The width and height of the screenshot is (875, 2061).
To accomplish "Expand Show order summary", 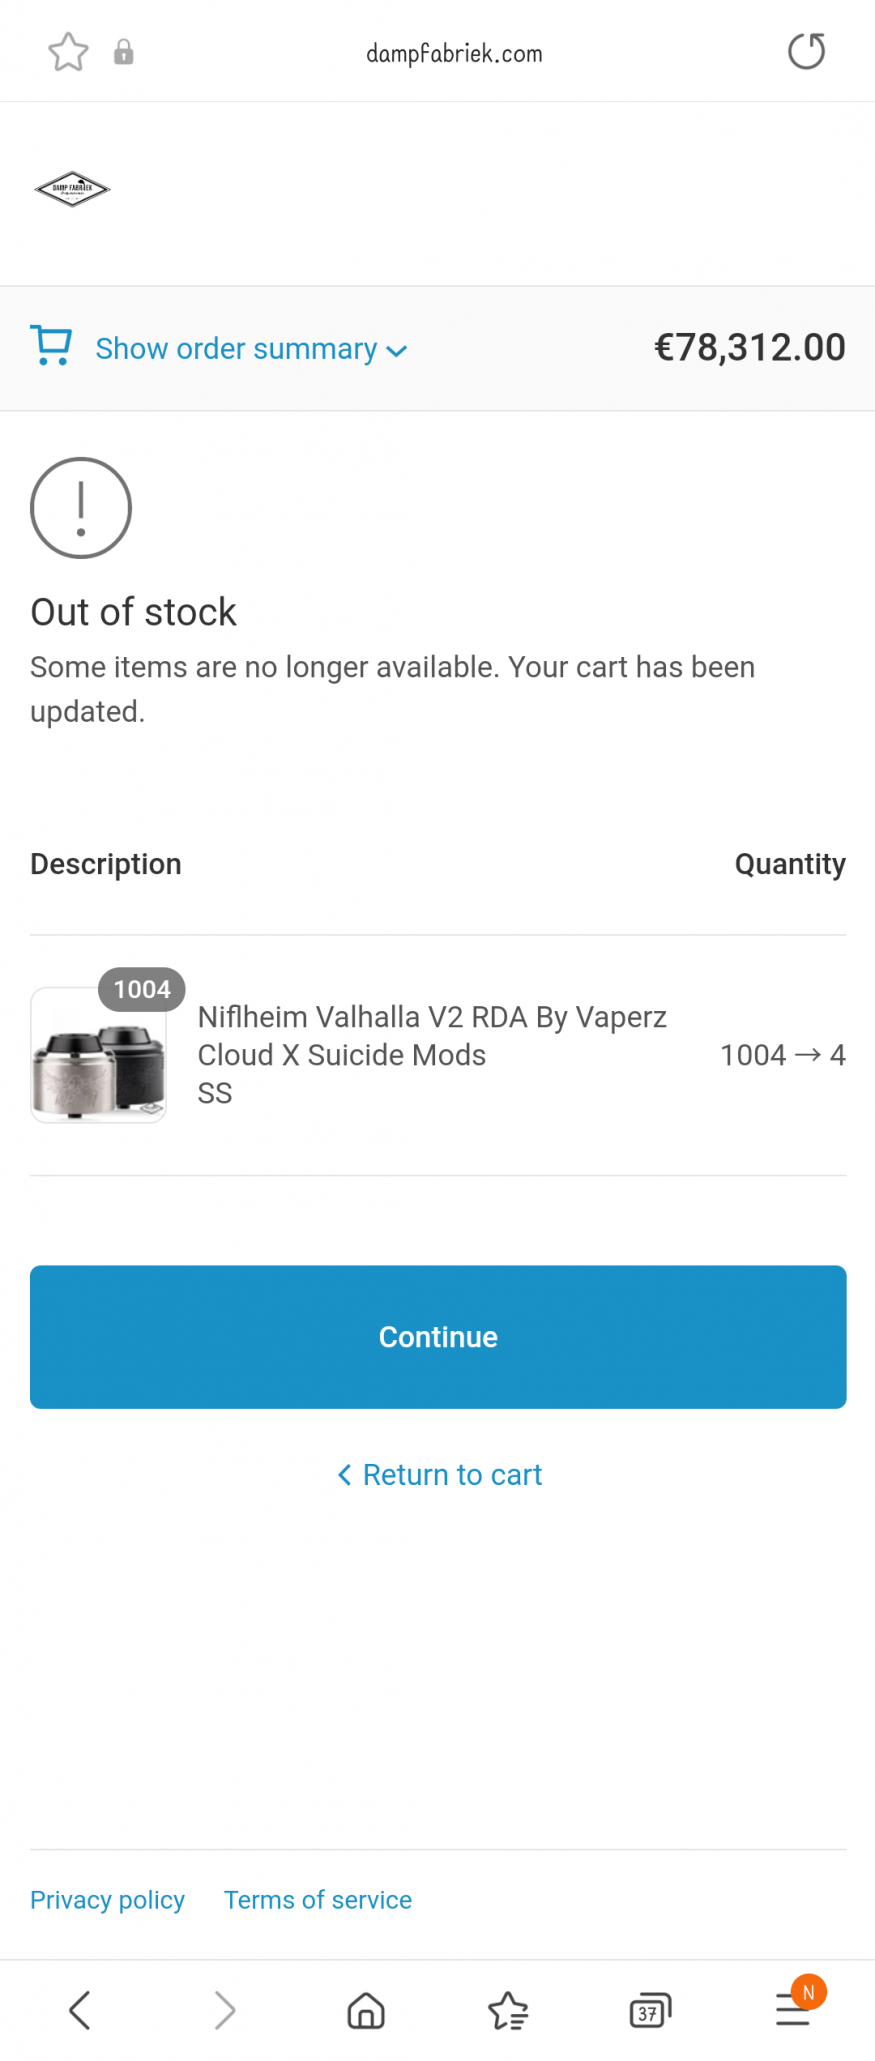I will pyautogui.click(x=236, y=349).
